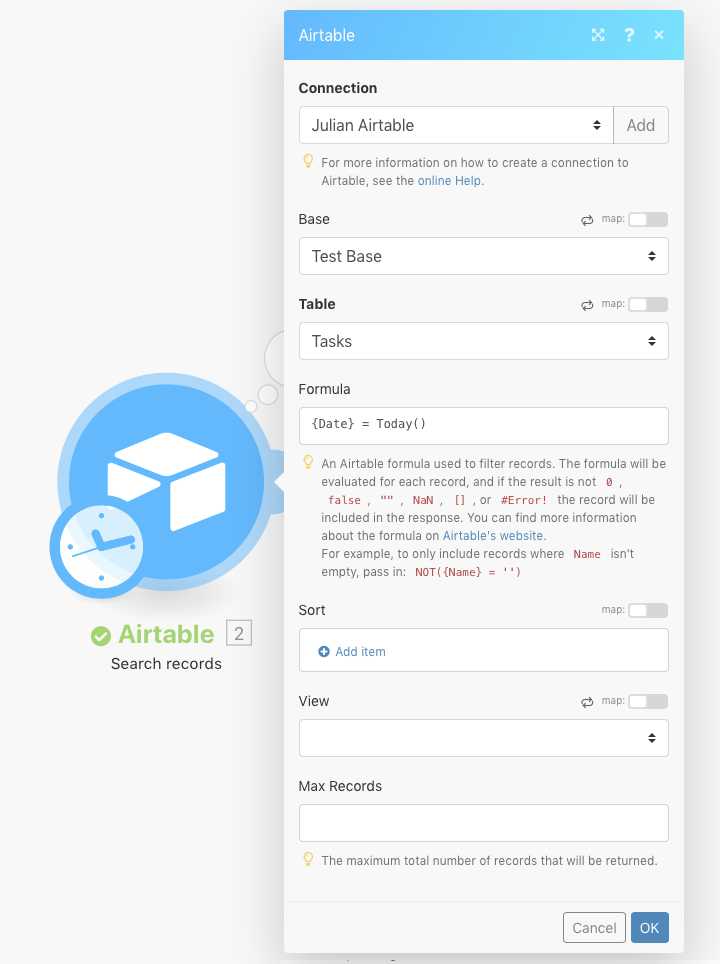Click the Airtable module cube icon
720x964 pixels.
tap(166, 481)
